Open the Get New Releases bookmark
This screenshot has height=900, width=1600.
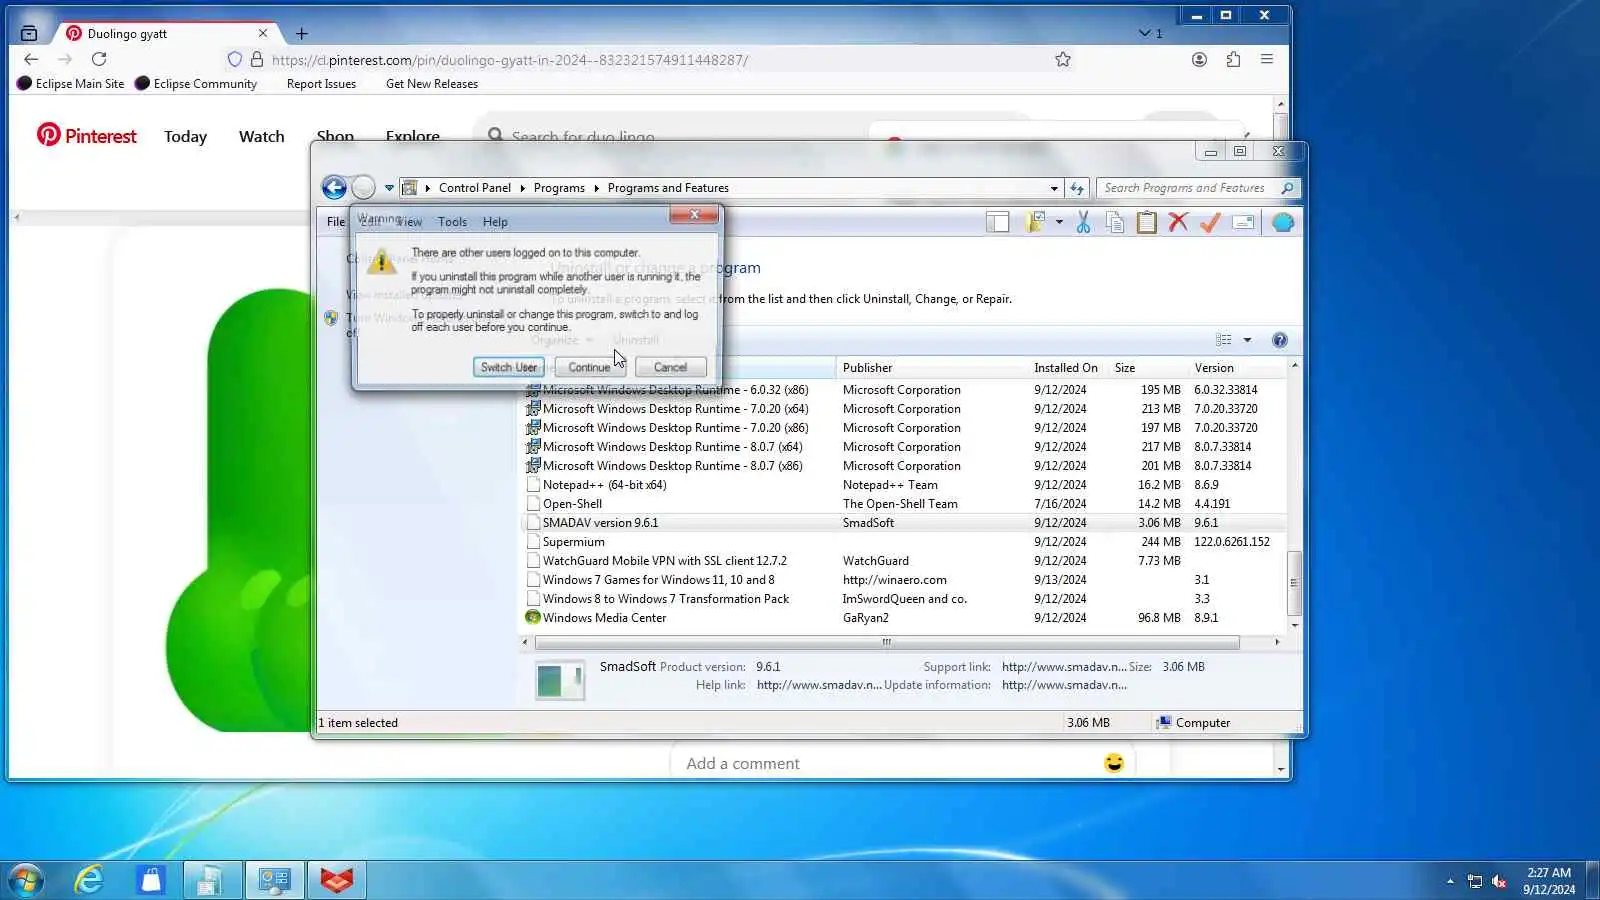[x=432, y=84]
